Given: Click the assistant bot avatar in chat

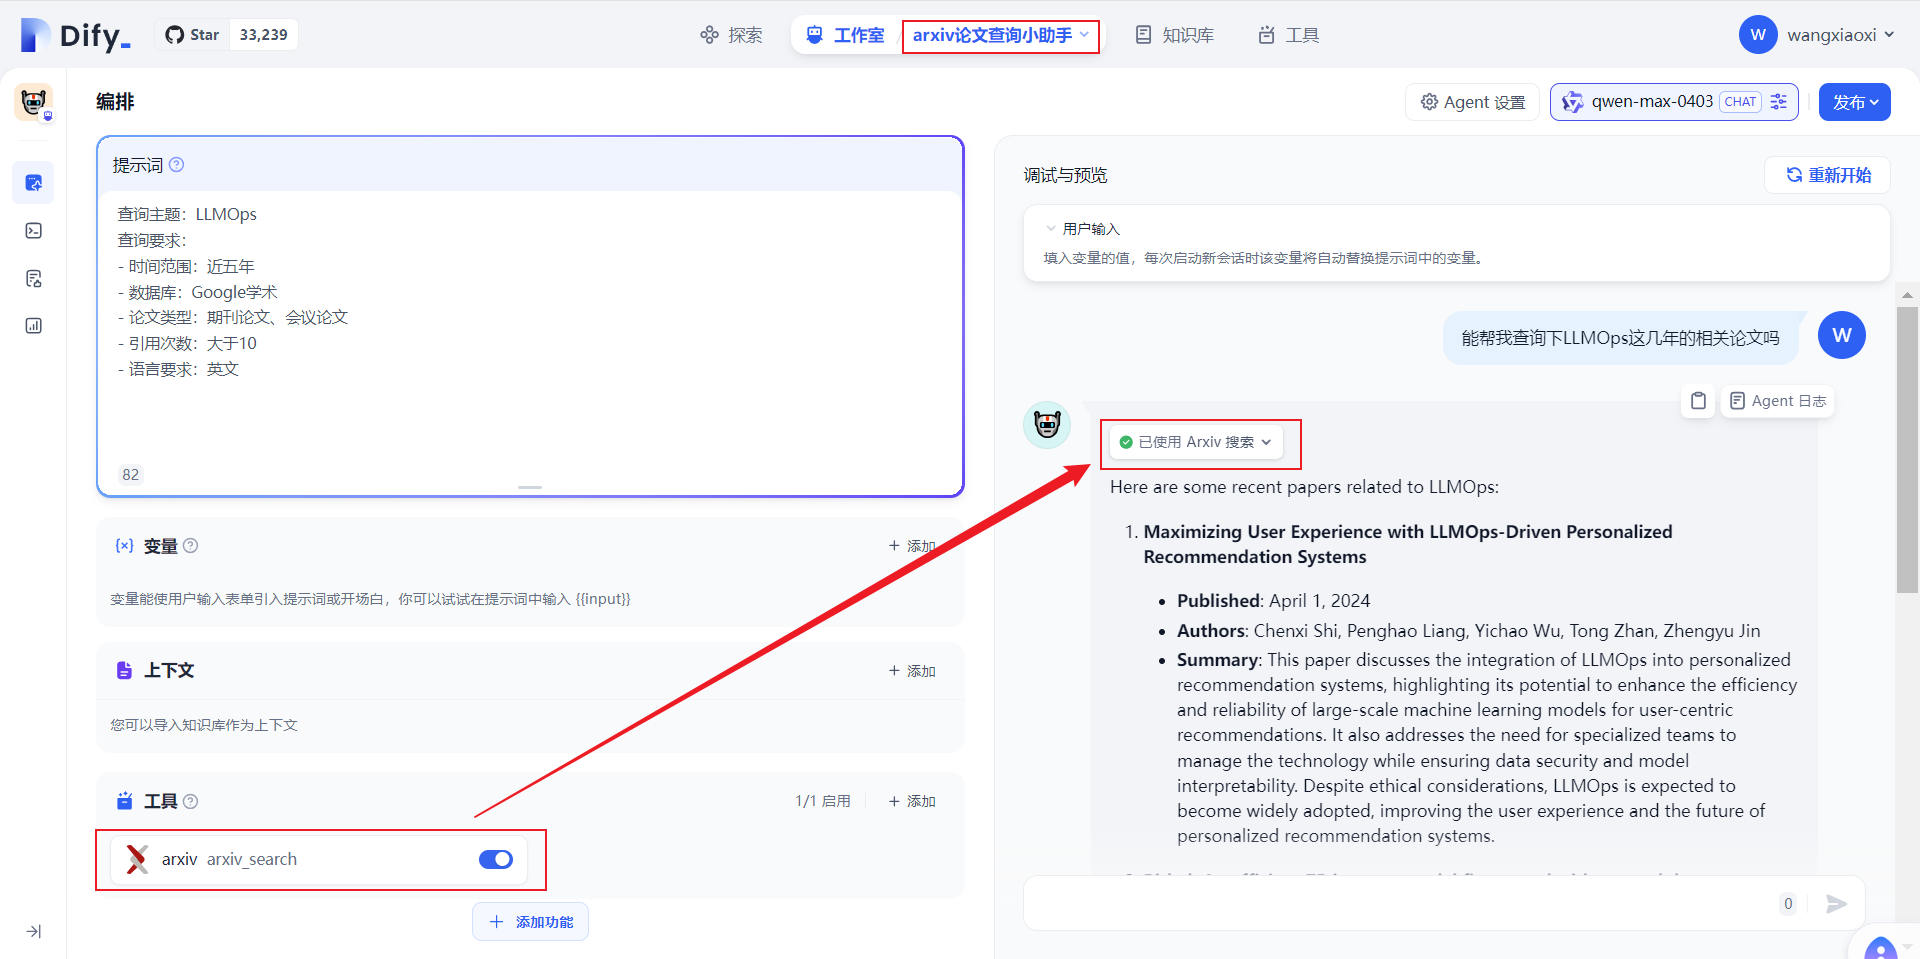Looking at the screenshot, I should (1047, 425).
